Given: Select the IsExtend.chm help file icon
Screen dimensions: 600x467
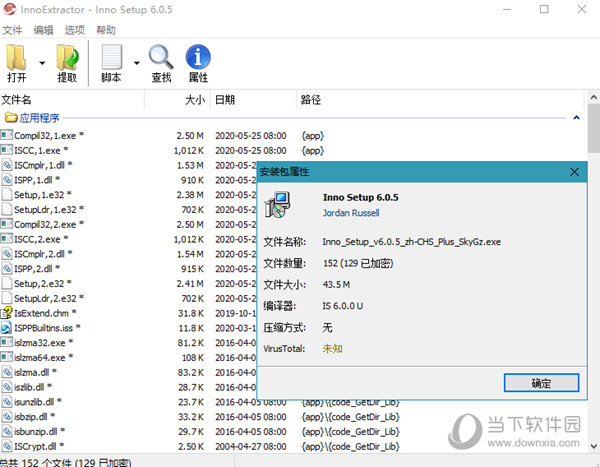Looking at the screenshot, I should tap(7, 313).
